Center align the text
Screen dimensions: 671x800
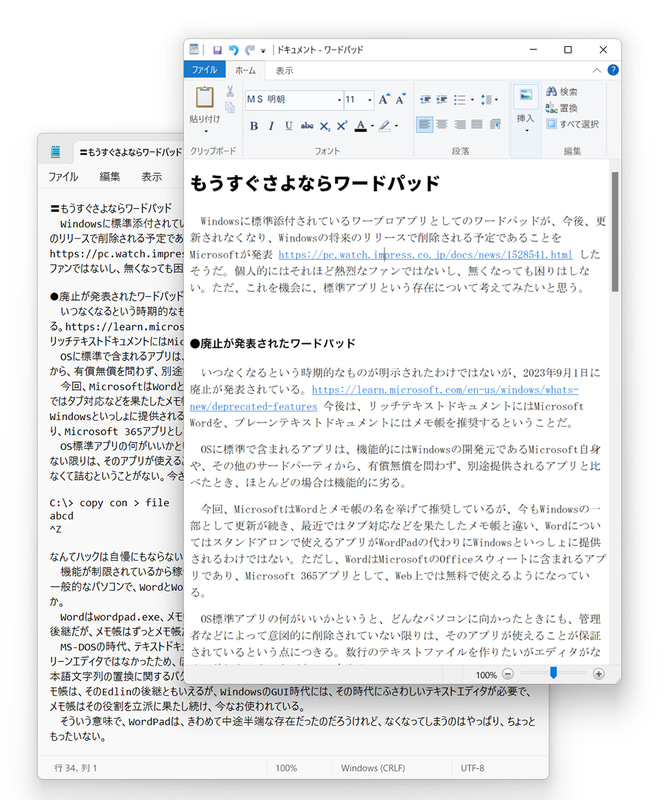click(442, 124)
